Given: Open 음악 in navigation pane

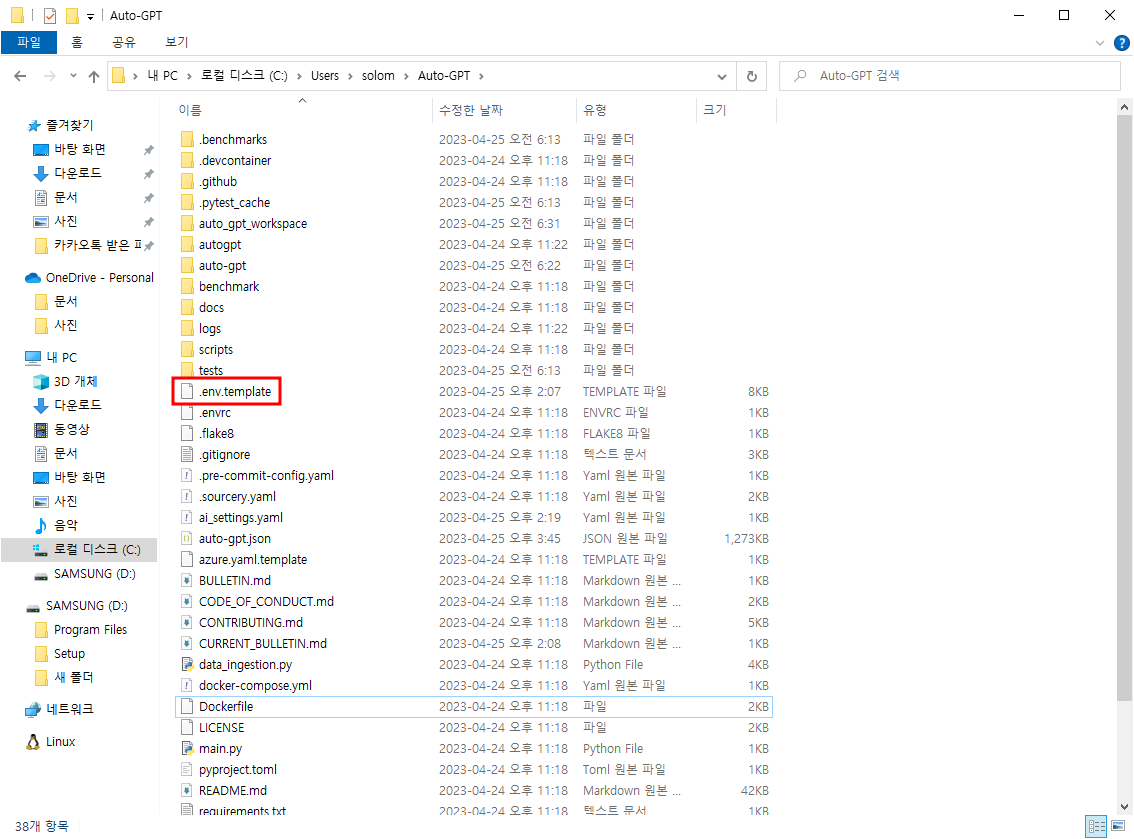Looking at the screenshot, I should 65,525.
